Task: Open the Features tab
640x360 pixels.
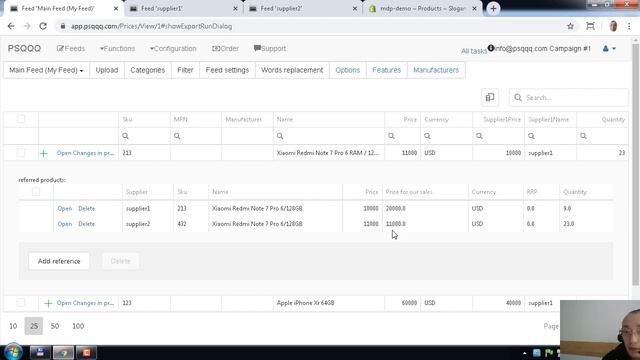Action: [x=387, y=70]
